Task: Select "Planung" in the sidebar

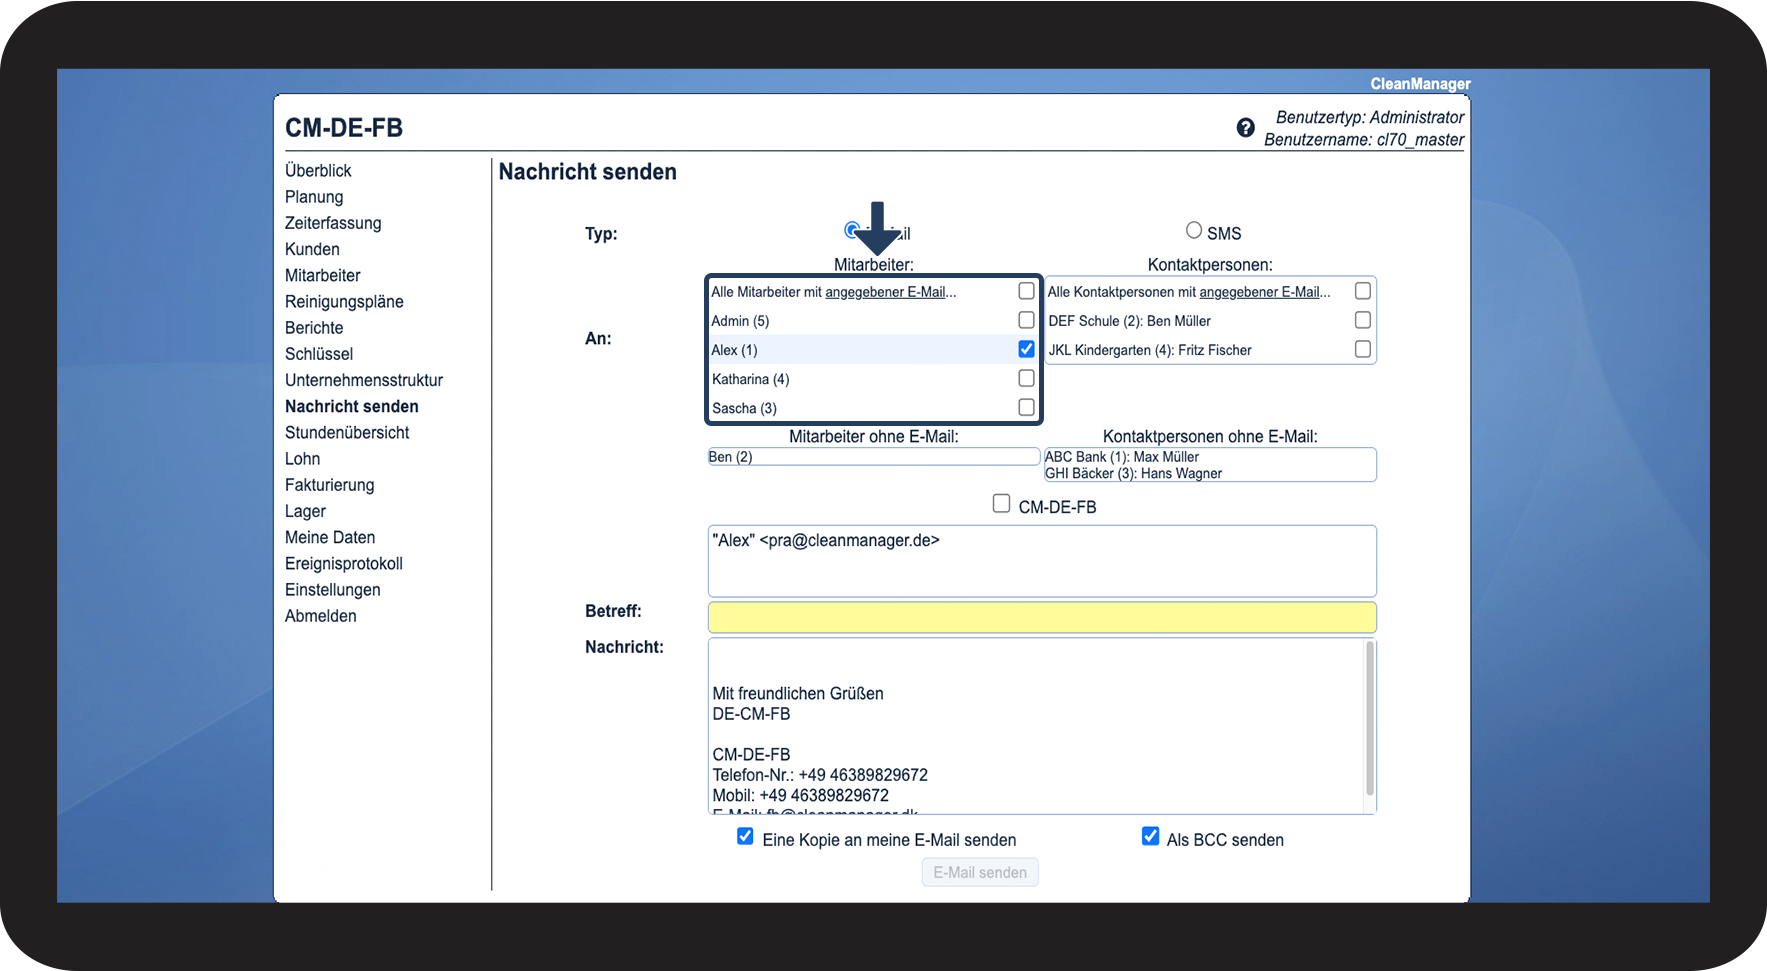Action: click(314, 196)
